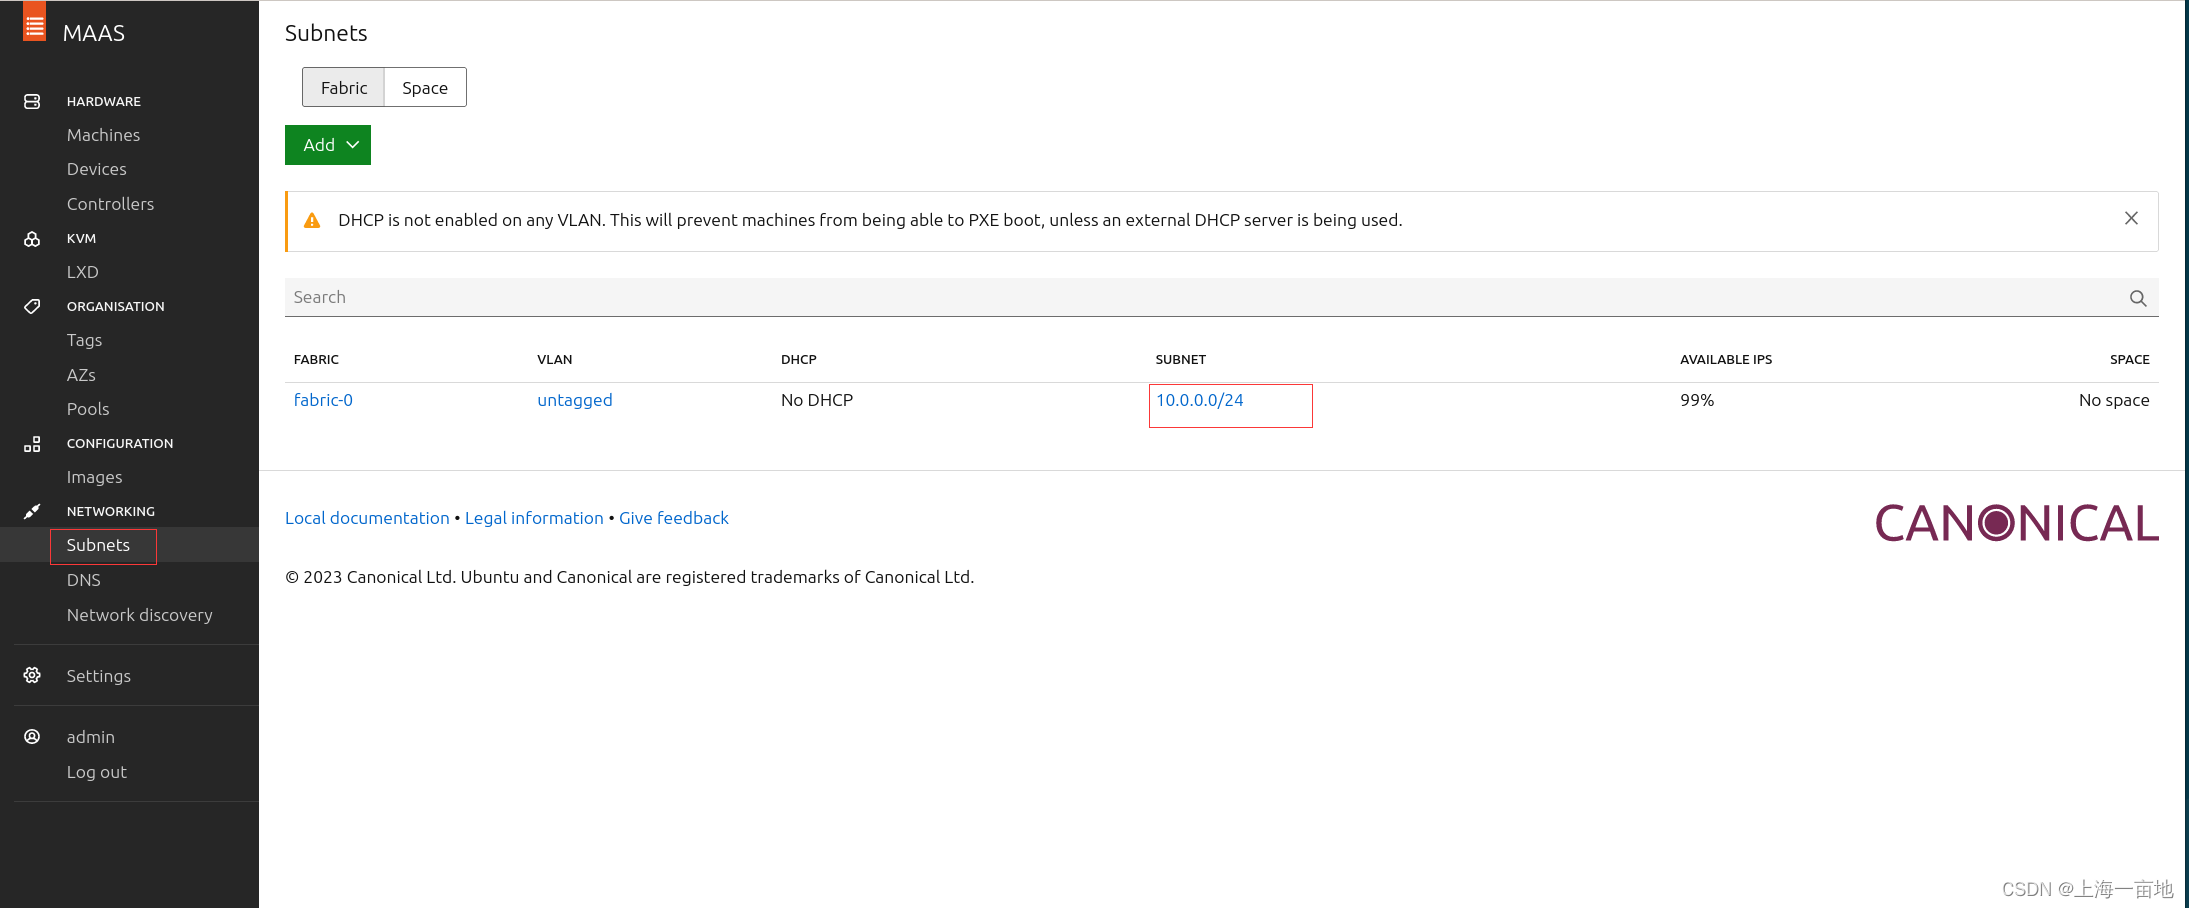
Task: Click the admin user icon
Action: click(32, 736)
